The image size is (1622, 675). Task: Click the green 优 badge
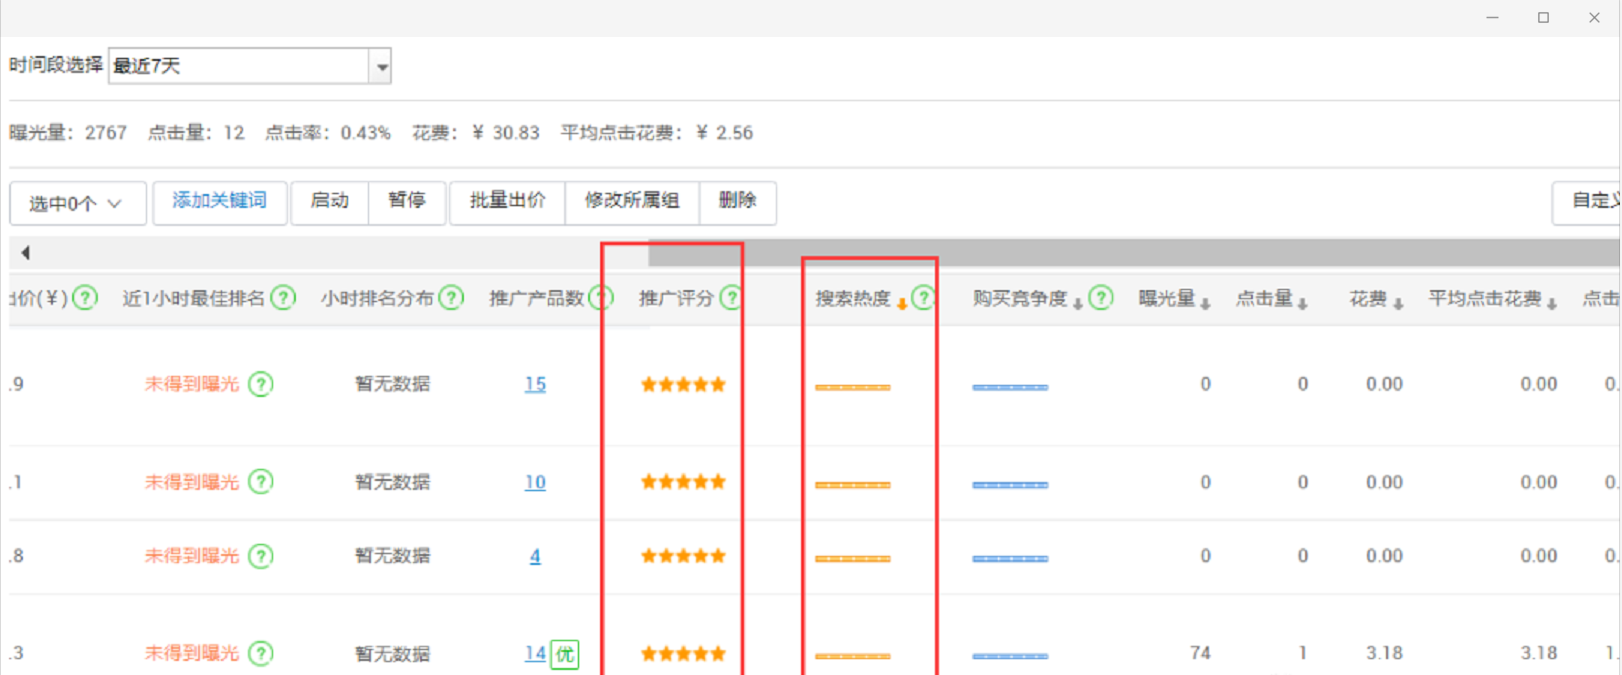click(565, 654)
